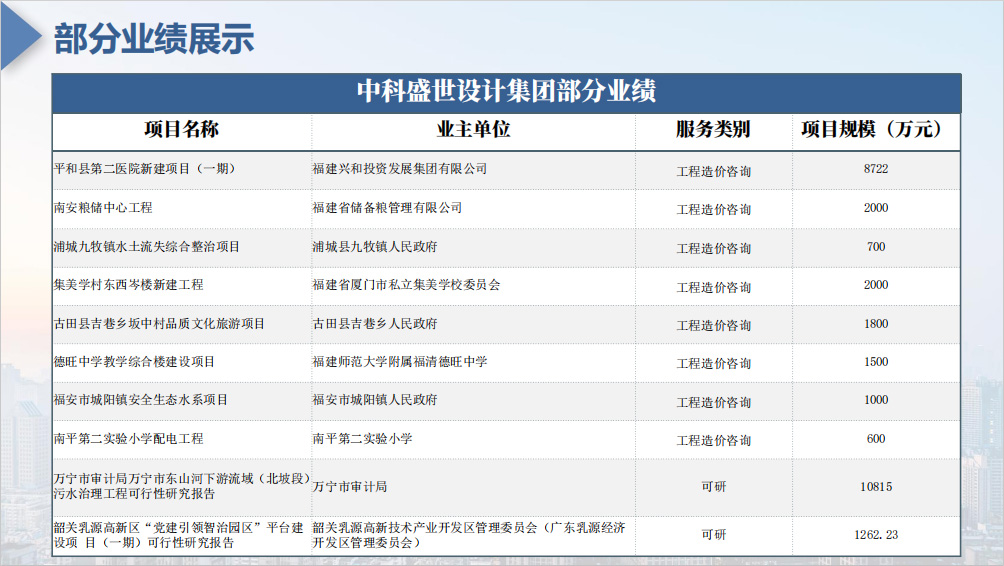1004x566 pixels.
Task: Click 工程造价咨询 in the 平和县第二医院 row
Action: click(713, 172)
